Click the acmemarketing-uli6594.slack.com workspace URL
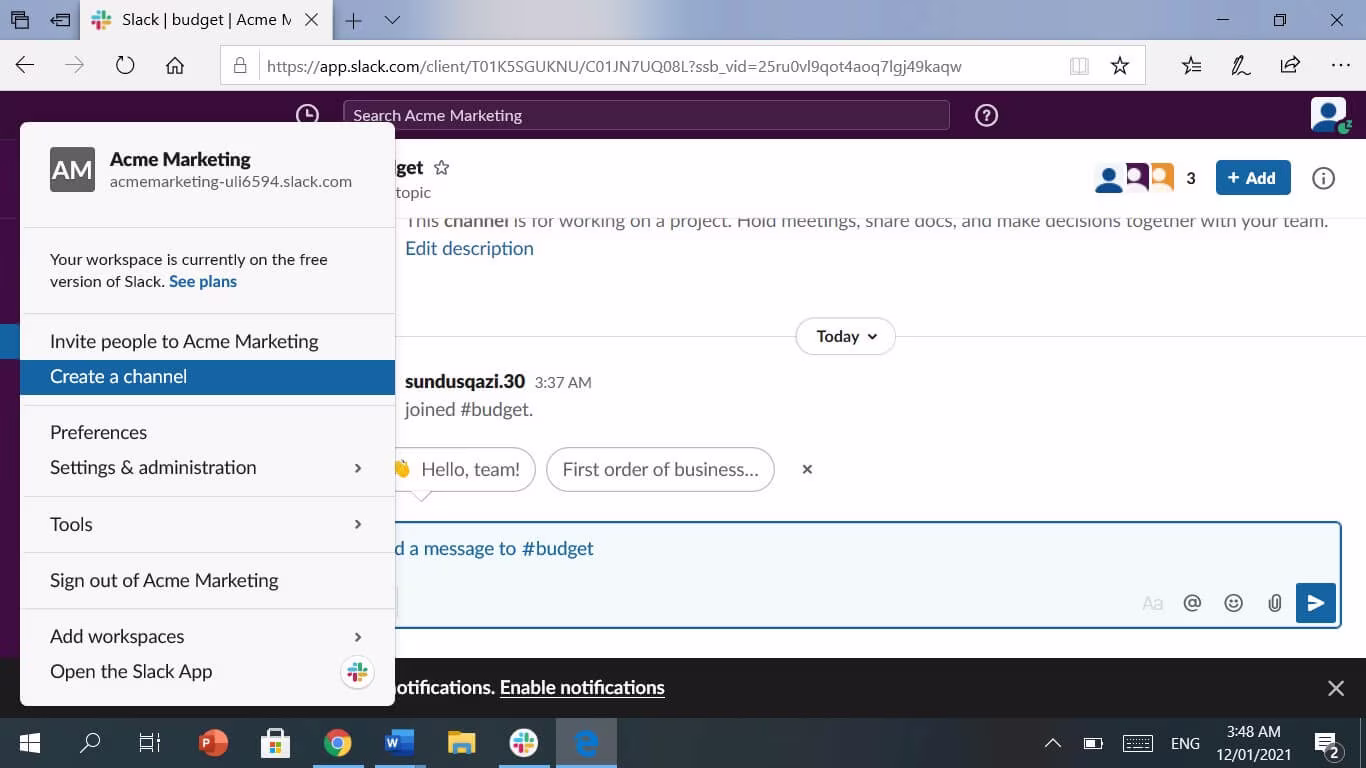 231,182
